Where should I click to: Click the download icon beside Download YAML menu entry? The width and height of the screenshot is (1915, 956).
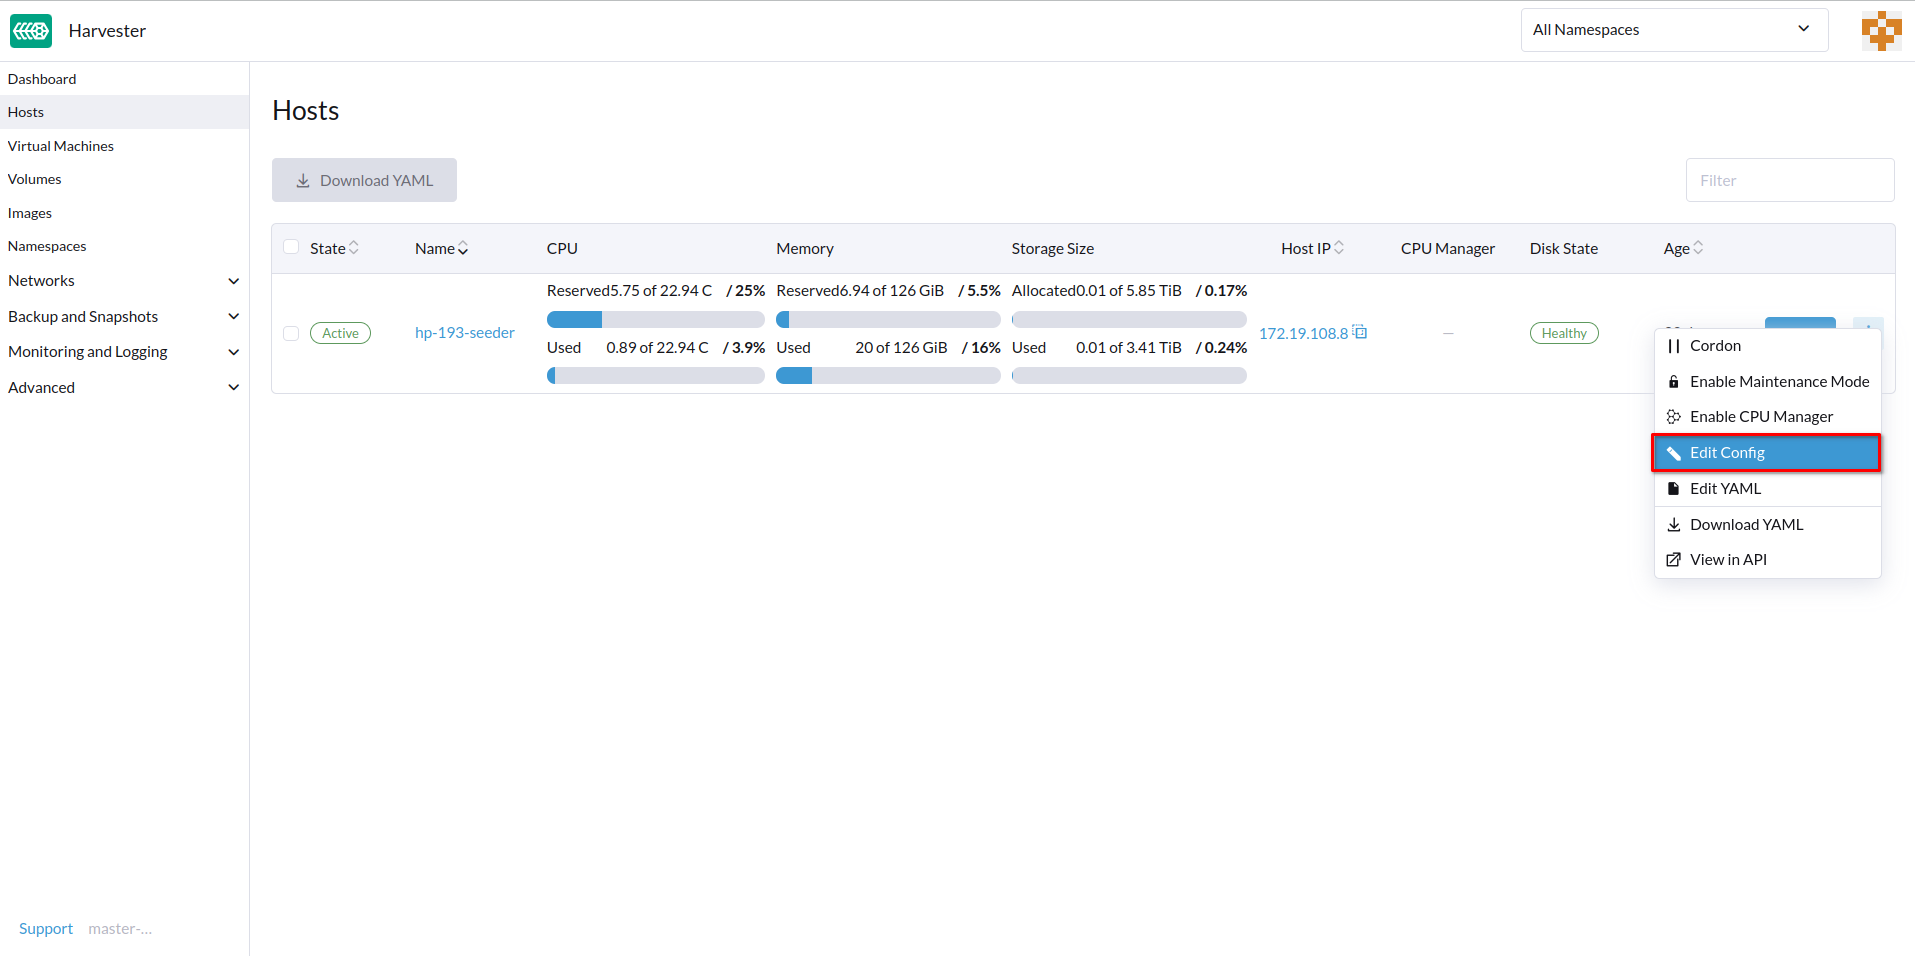tap(1675, 524)
